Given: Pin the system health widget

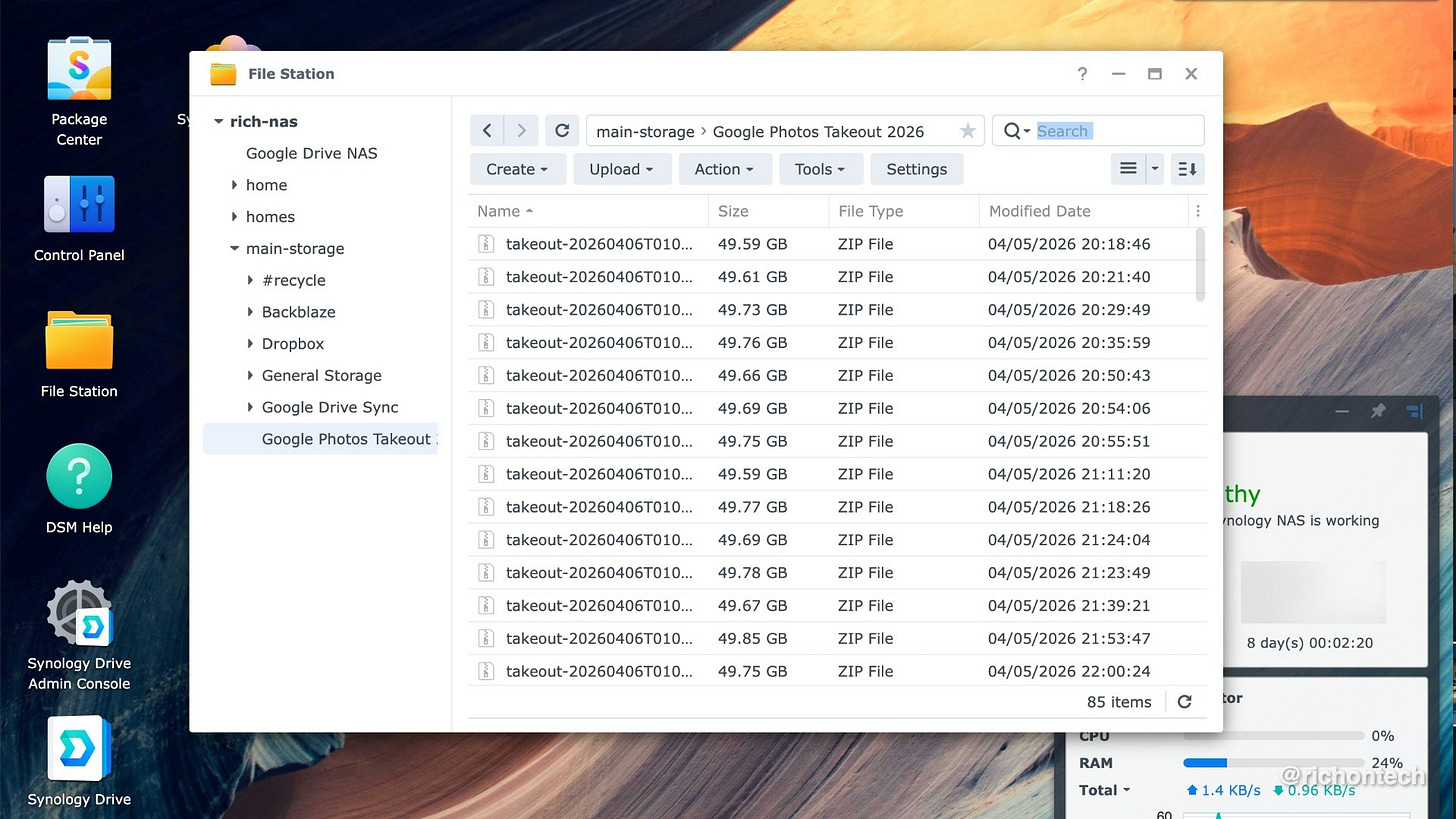Looking at the screenshot, I should point(1378,411).
